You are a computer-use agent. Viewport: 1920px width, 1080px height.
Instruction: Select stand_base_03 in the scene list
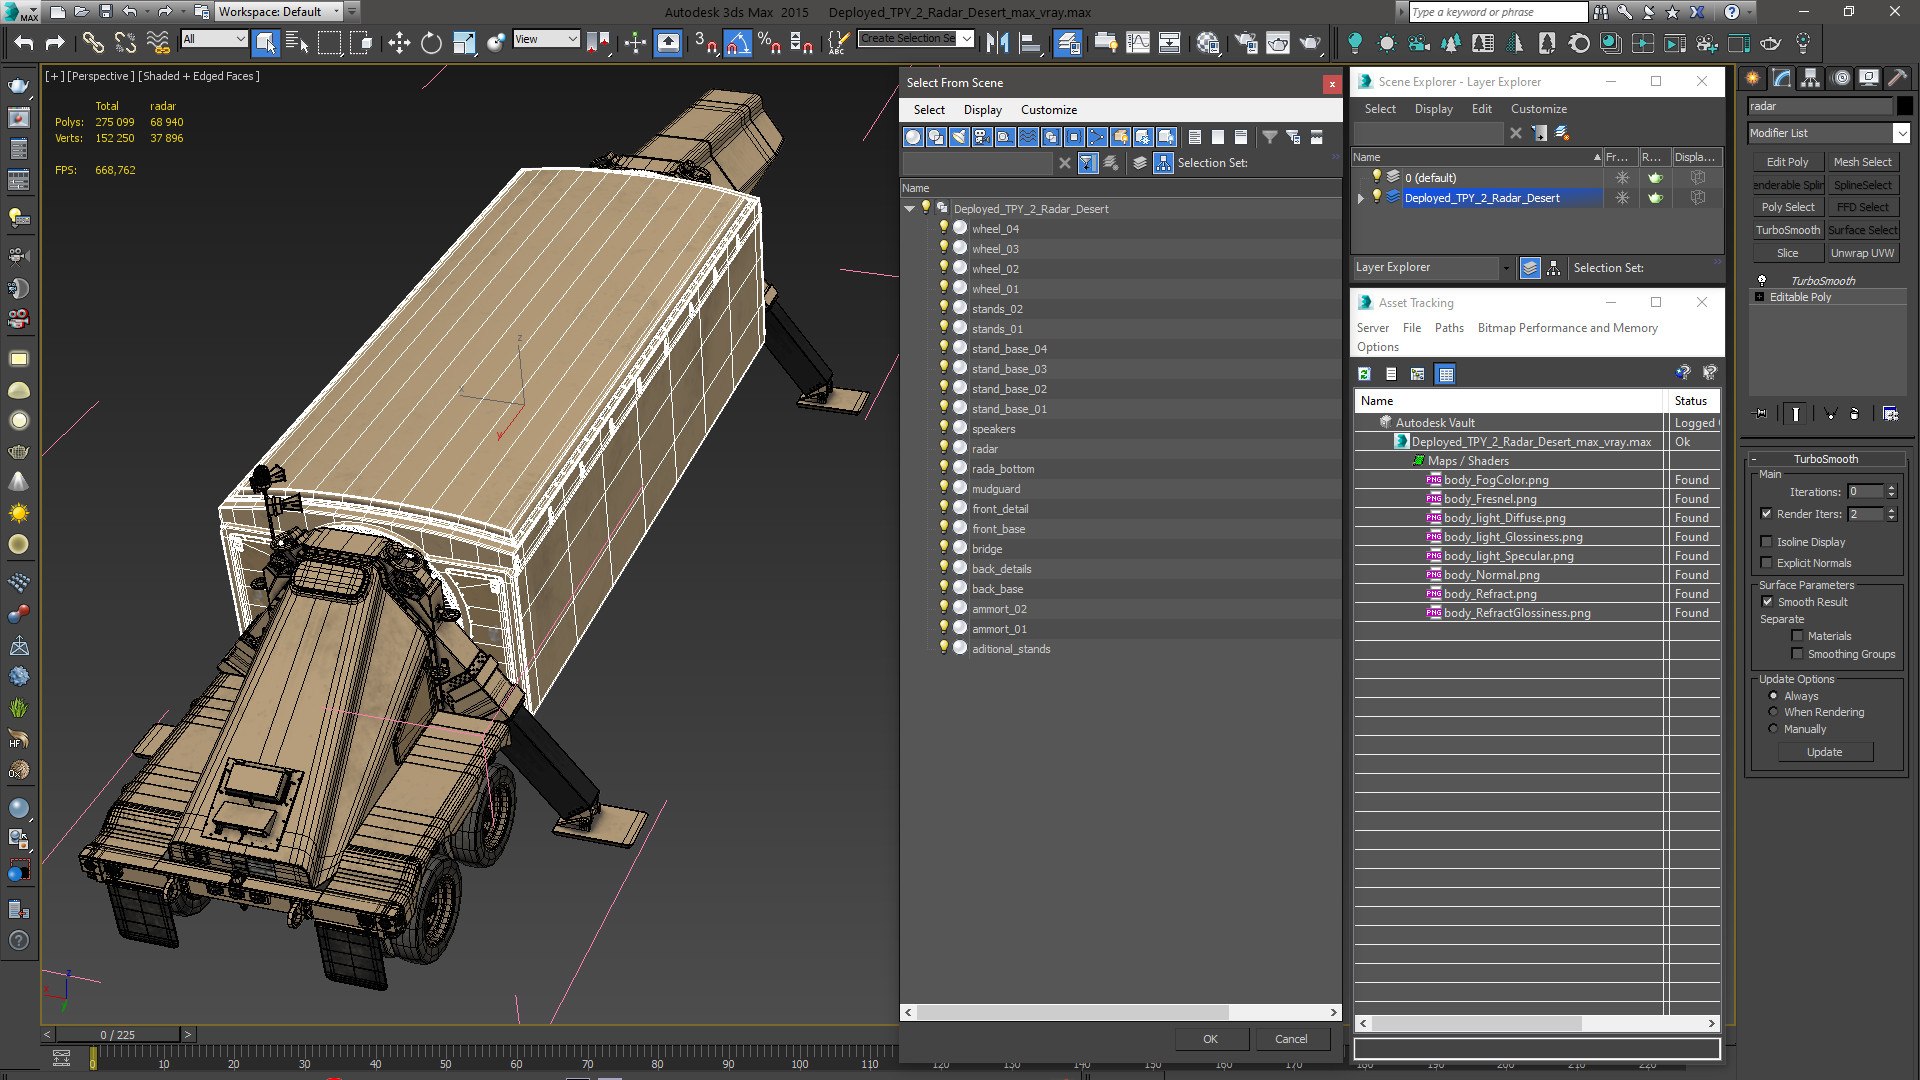click(x=1009, y=369)
